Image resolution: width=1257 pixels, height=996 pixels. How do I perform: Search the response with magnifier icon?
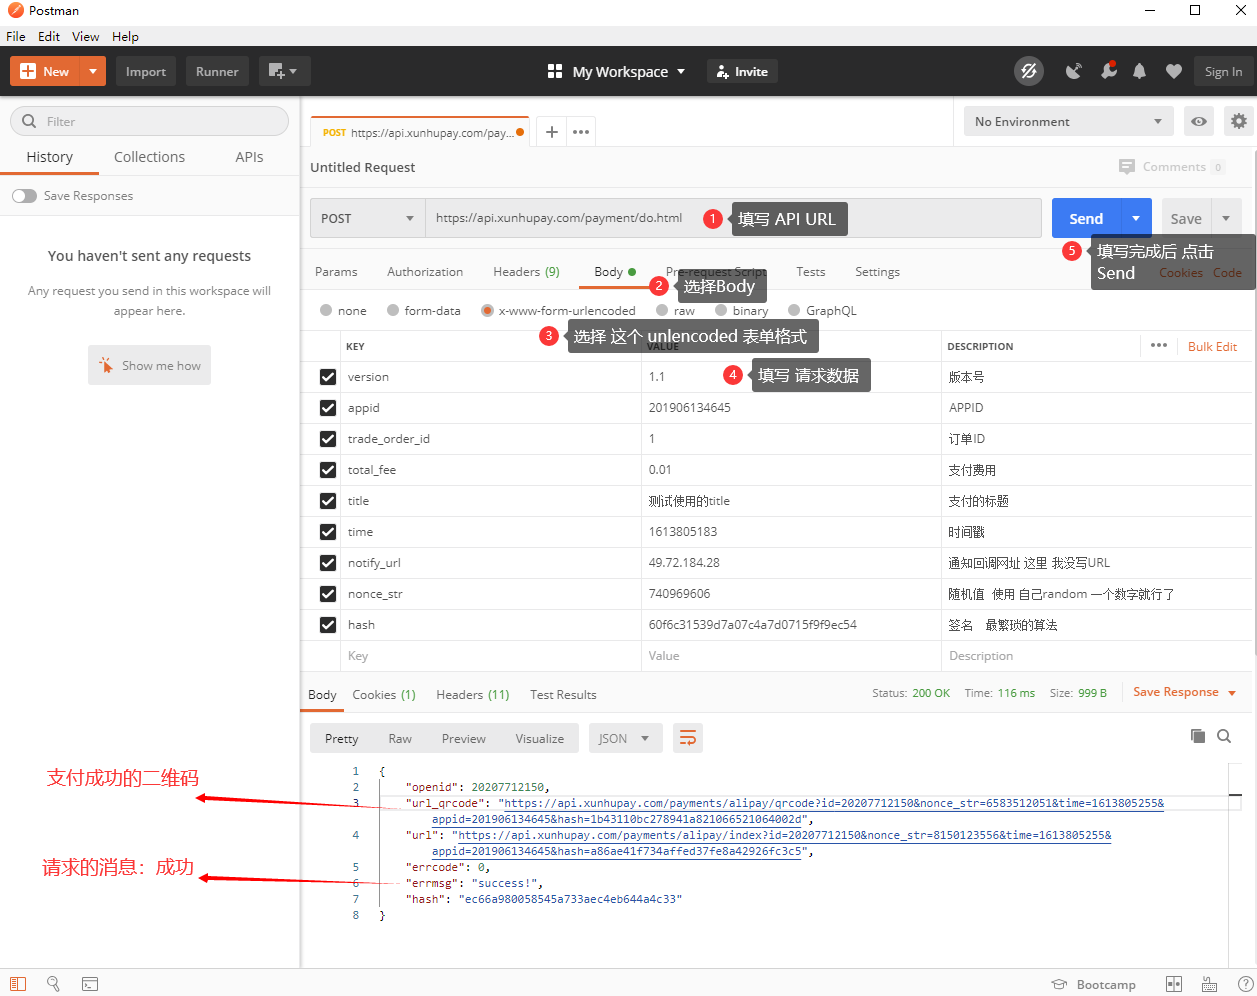tap(1224, 736)
